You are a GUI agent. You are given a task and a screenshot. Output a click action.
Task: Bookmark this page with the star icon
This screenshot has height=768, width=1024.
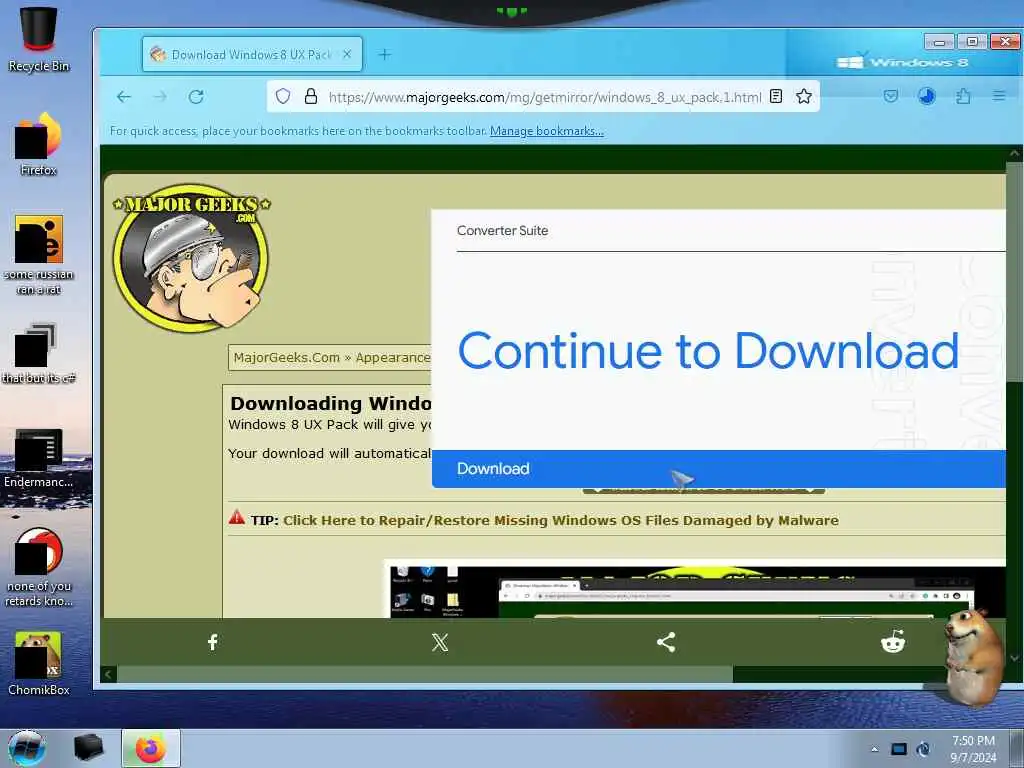[804, 97]
